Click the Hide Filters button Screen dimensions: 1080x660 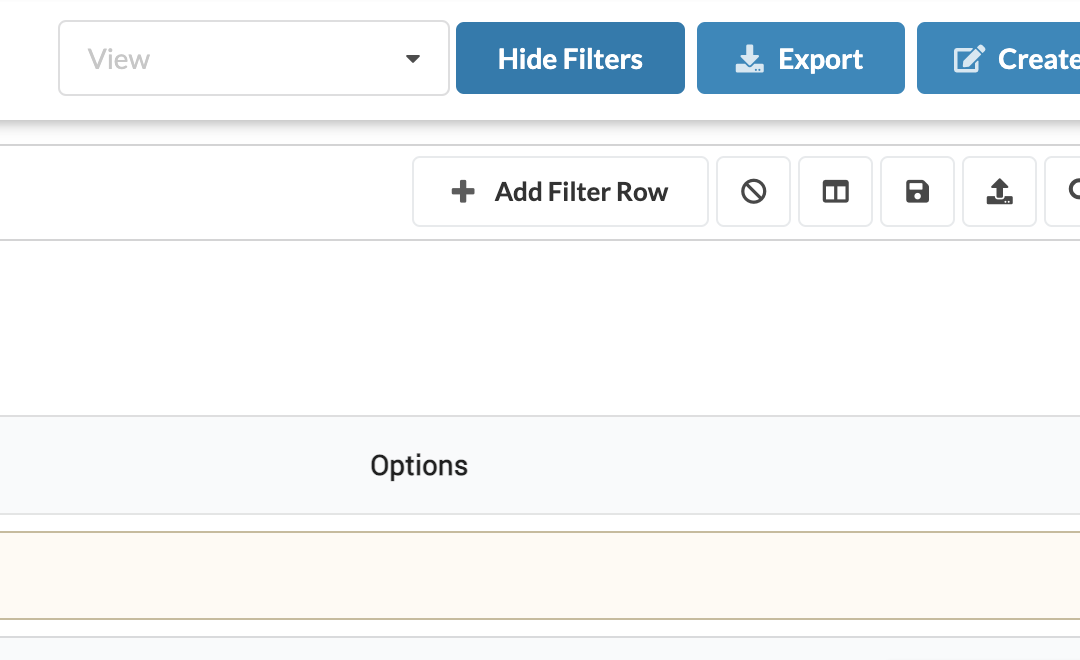(570, 59)
